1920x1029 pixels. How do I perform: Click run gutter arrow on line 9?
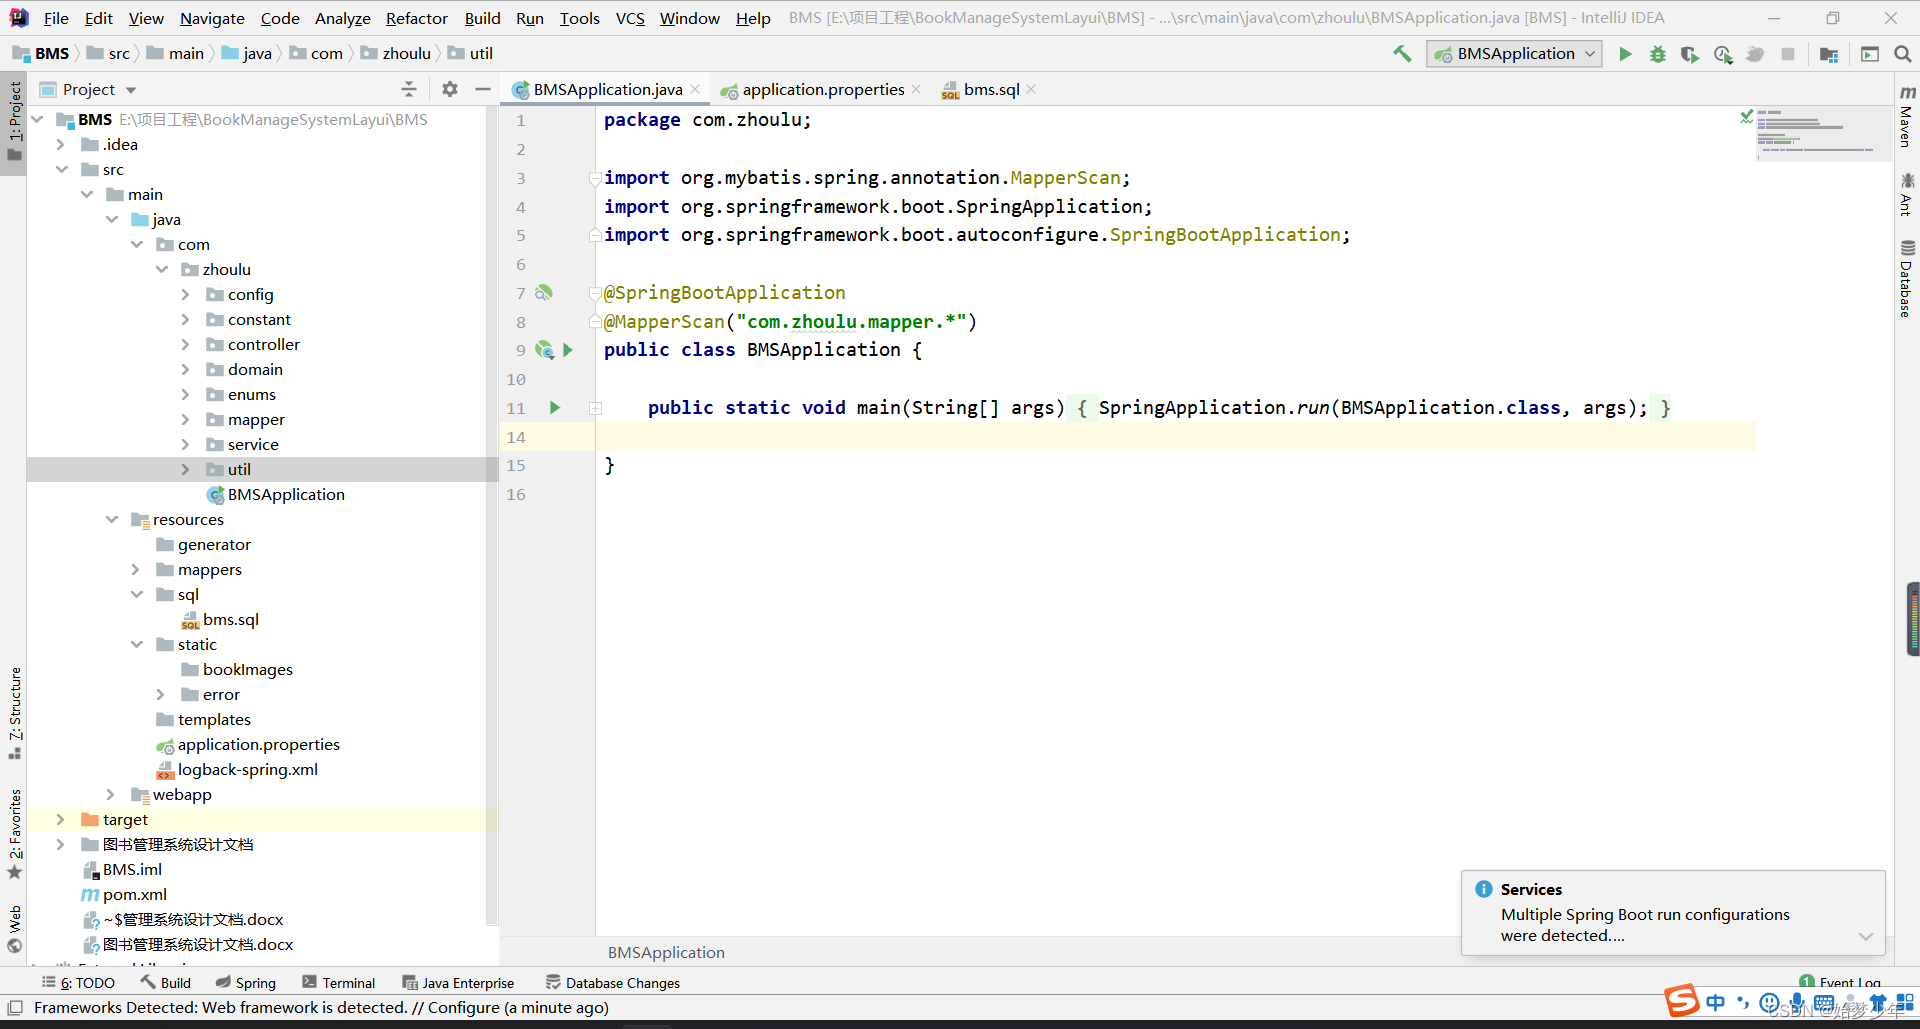click(x=568, y=350)
